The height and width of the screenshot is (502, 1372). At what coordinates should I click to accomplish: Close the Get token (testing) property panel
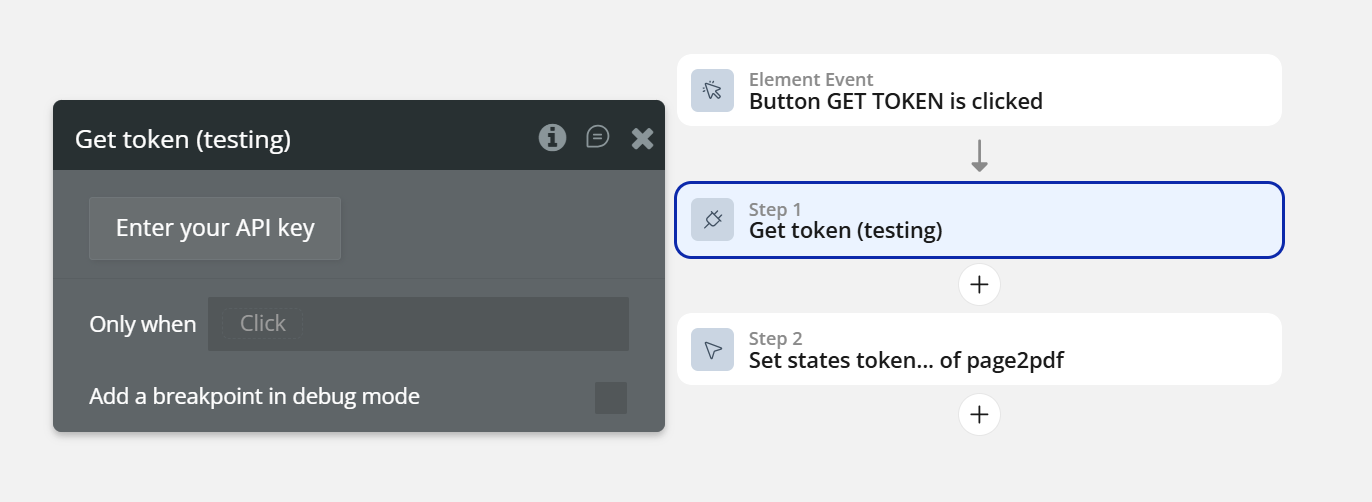click(x=642, y=139)
